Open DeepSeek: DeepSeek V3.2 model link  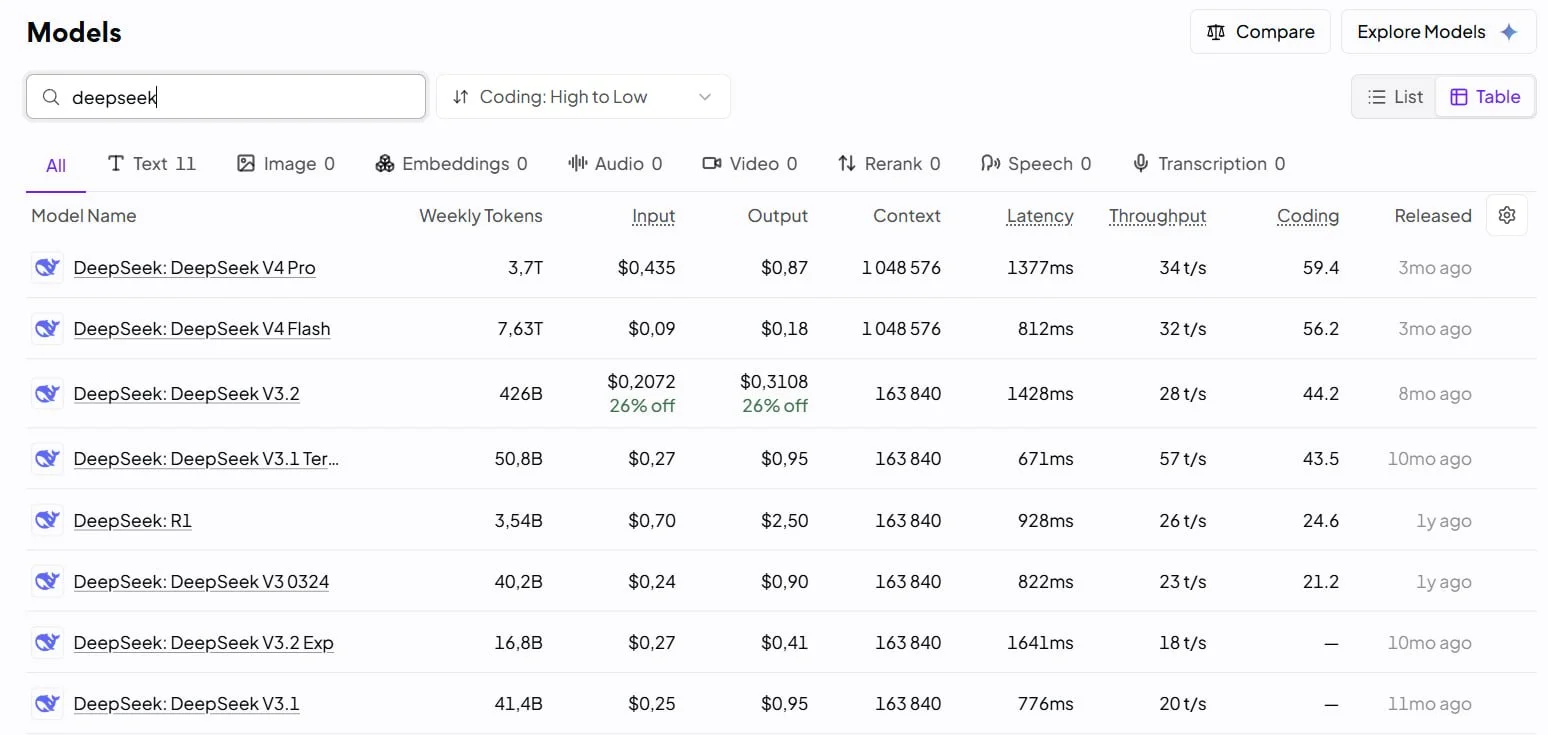187,394
